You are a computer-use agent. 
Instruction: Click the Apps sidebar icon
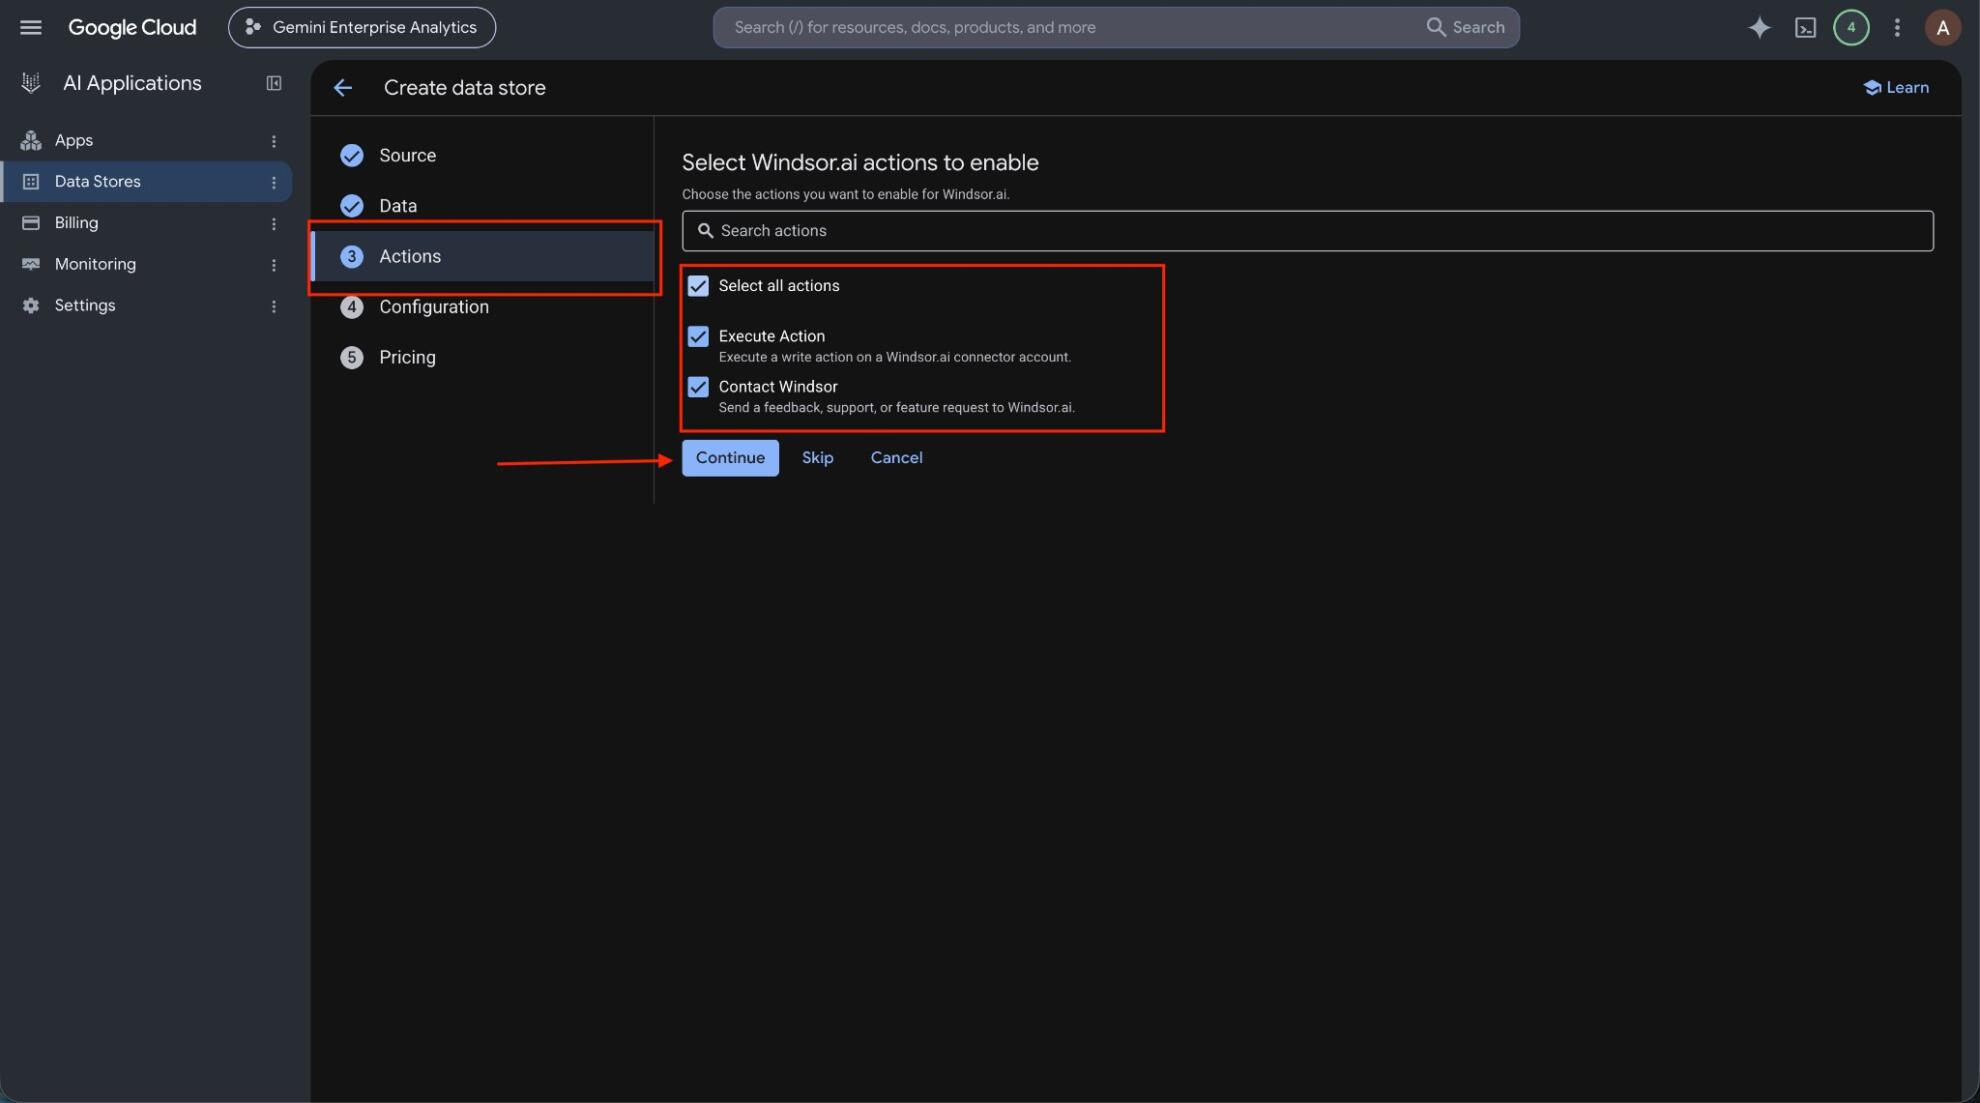tap(31, 140)
